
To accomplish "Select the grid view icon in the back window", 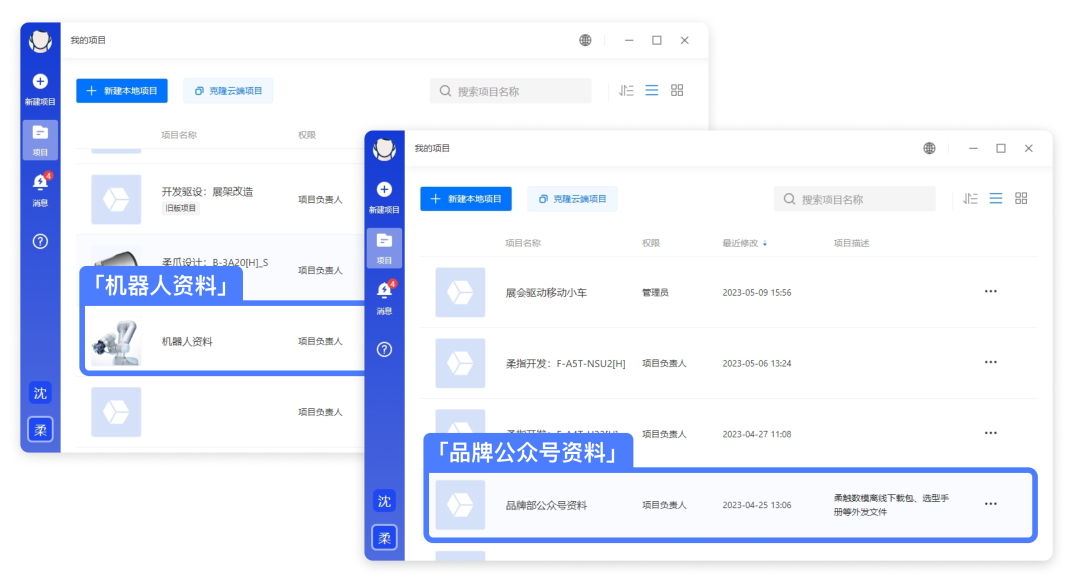I will pyautogui.click(x=677, y=89).
